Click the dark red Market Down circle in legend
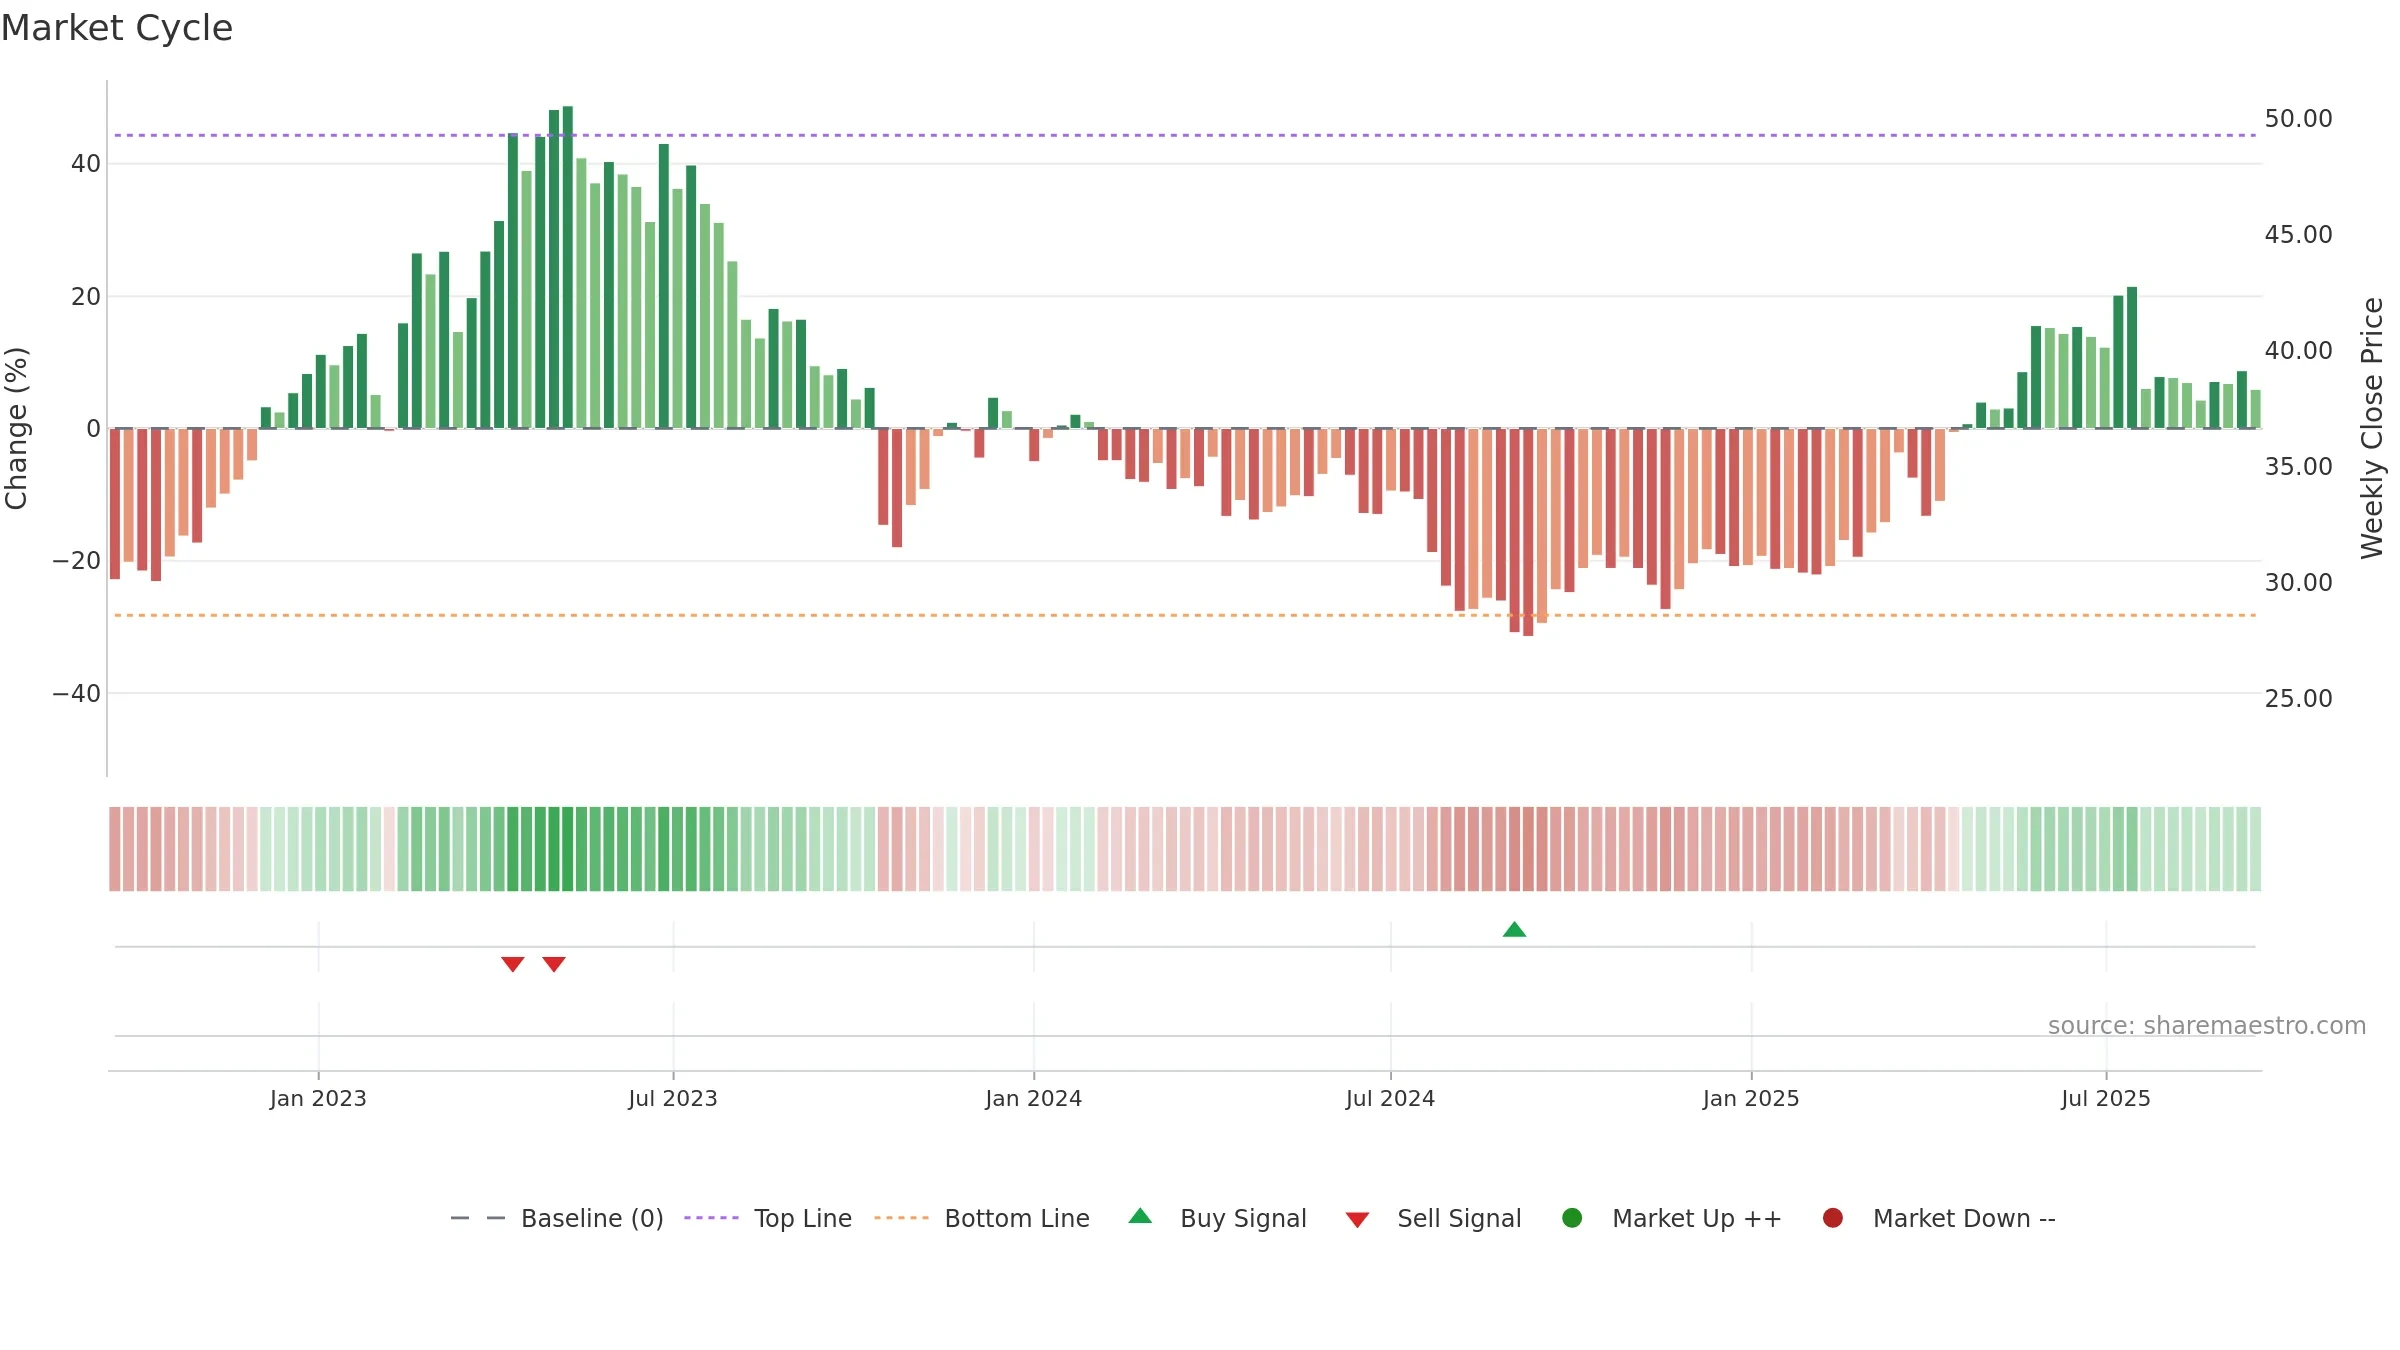The height and width of the screenshot is (1350, 2400). pos(1833,1218)
